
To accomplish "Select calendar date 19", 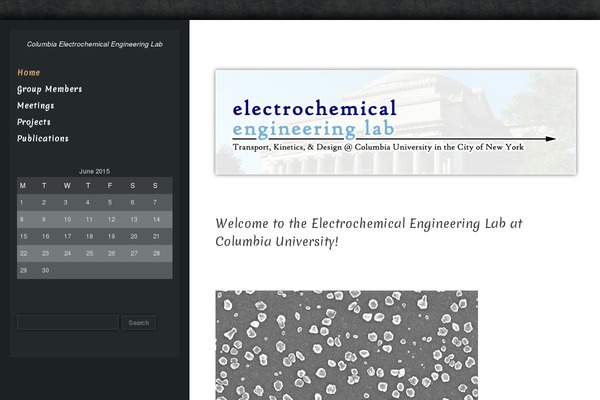I will pos(111,237).
